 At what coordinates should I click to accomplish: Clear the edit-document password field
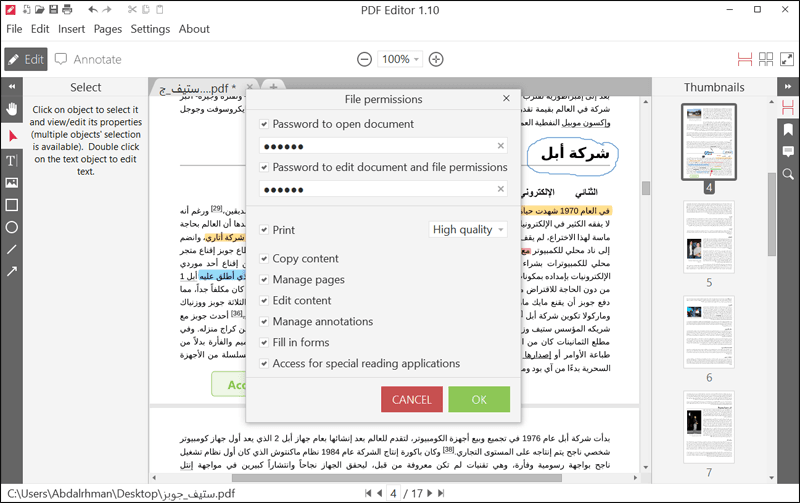501,189
